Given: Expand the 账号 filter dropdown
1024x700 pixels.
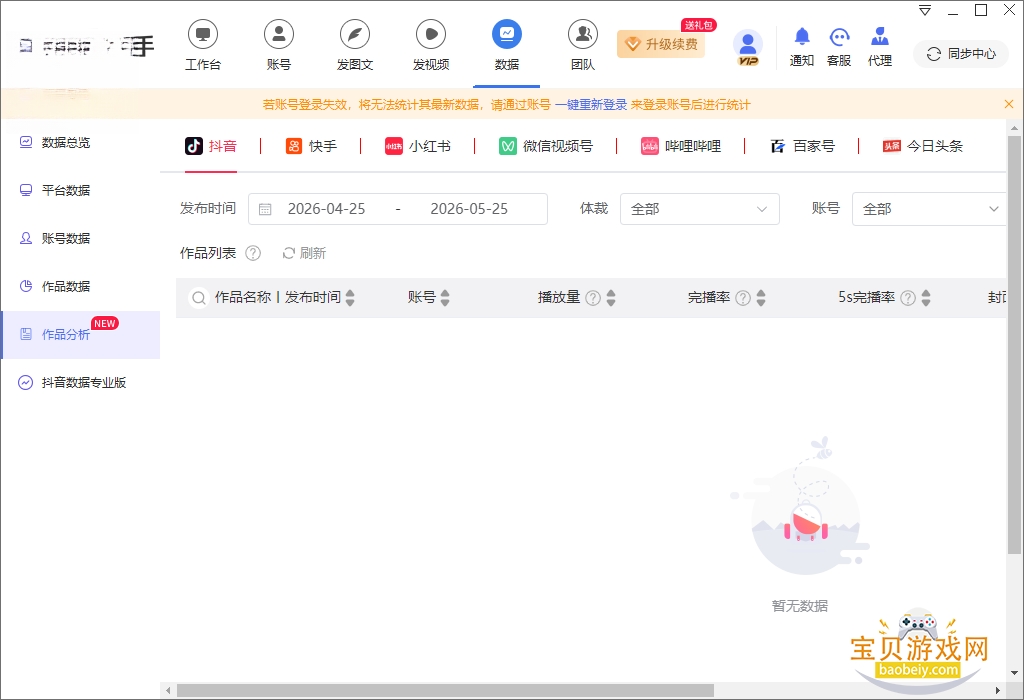Looking at the screenshot, I should click(x=929, y=209).
